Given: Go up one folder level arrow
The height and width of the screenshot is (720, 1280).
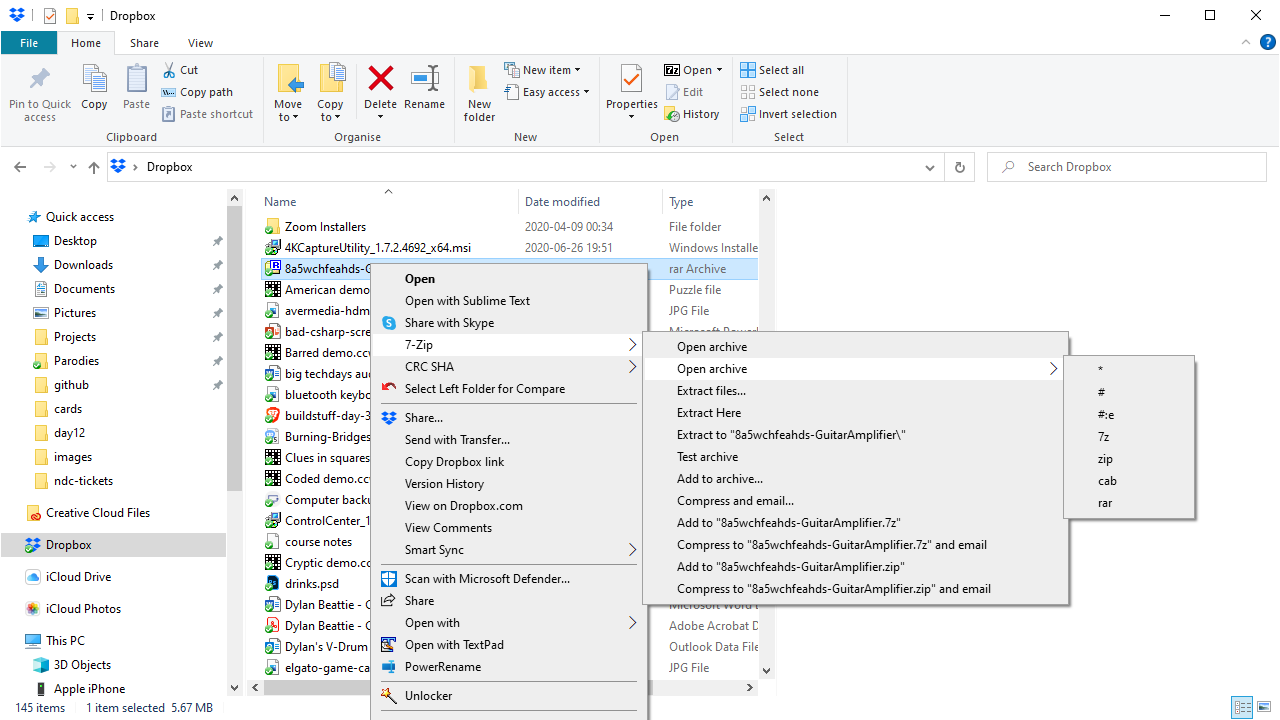Looking at the screenshot, I should pyautogui.click(x=94, y=167).
